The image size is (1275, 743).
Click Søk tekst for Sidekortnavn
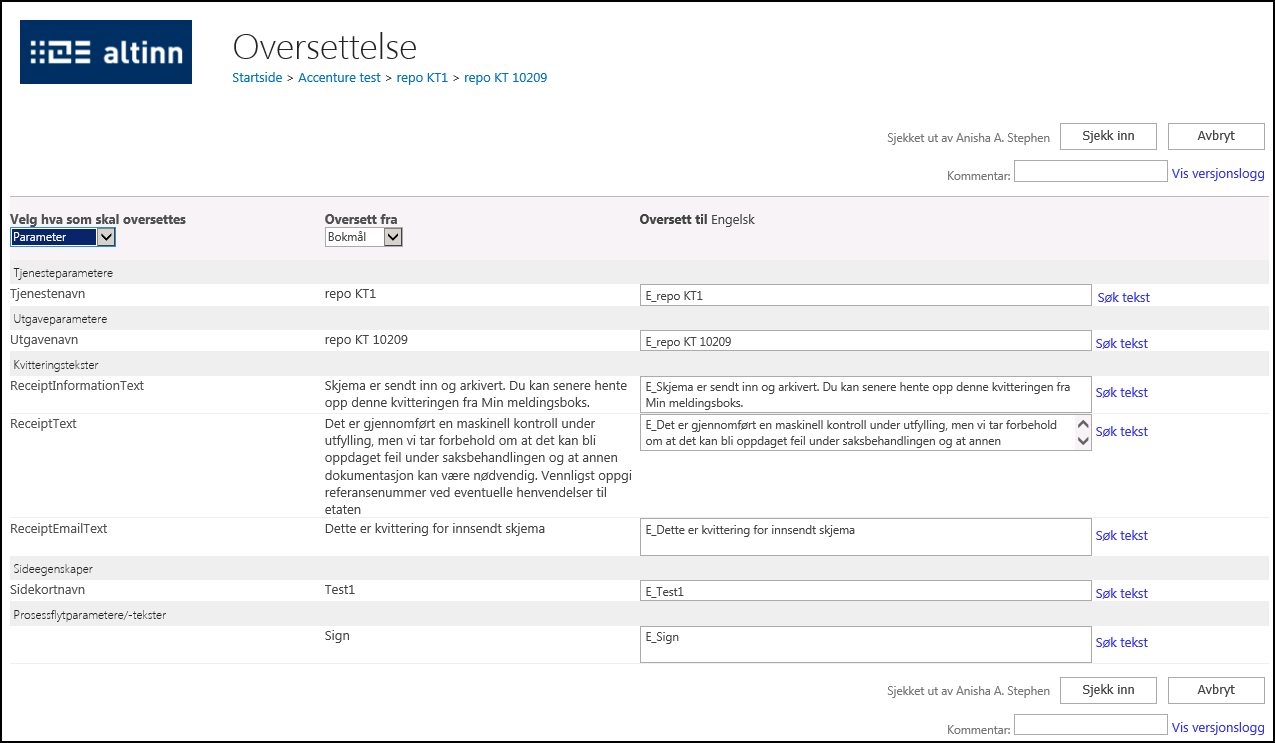click(1122, 593)
